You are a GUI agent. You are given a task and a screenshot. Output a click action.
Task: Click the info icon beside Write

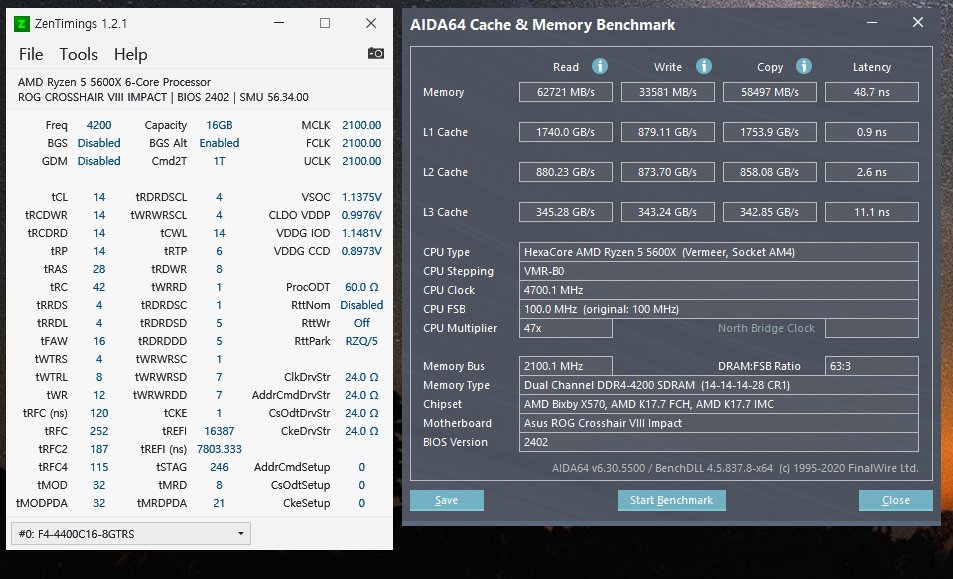pyautogui.click(x=703, y=66)
